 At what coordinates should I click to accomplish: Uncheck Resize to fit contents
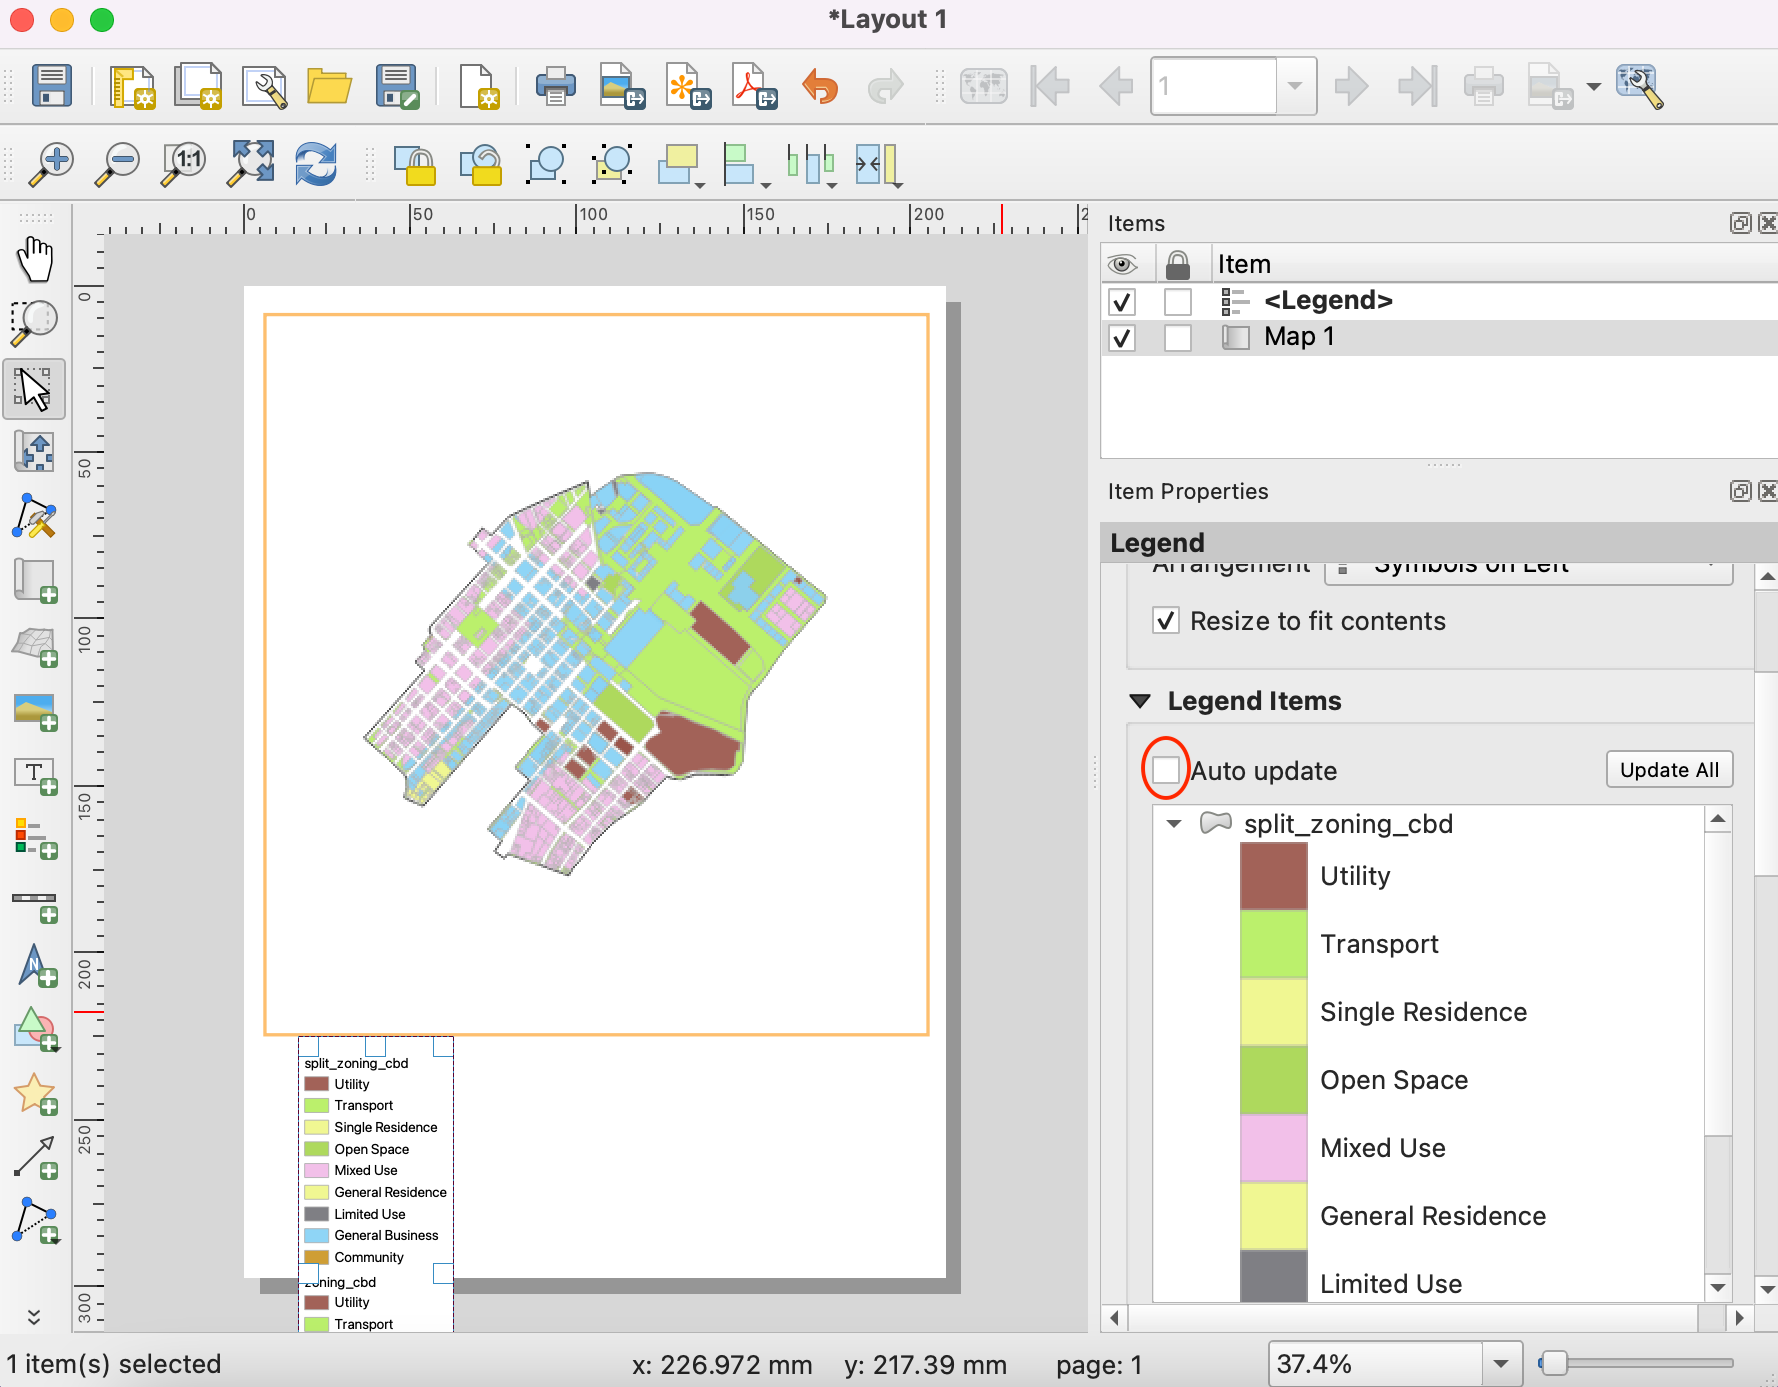click(1166, 621)
